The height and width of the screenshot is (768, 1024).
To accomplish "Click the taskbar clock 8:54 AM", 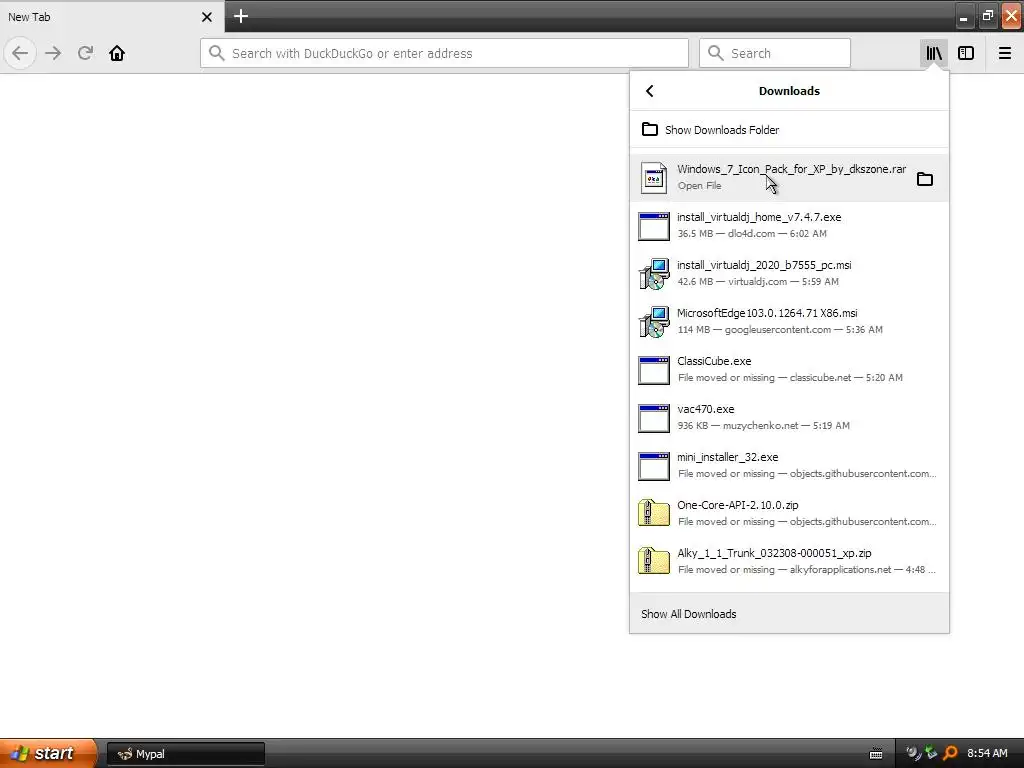I will (x=987, y=753).
